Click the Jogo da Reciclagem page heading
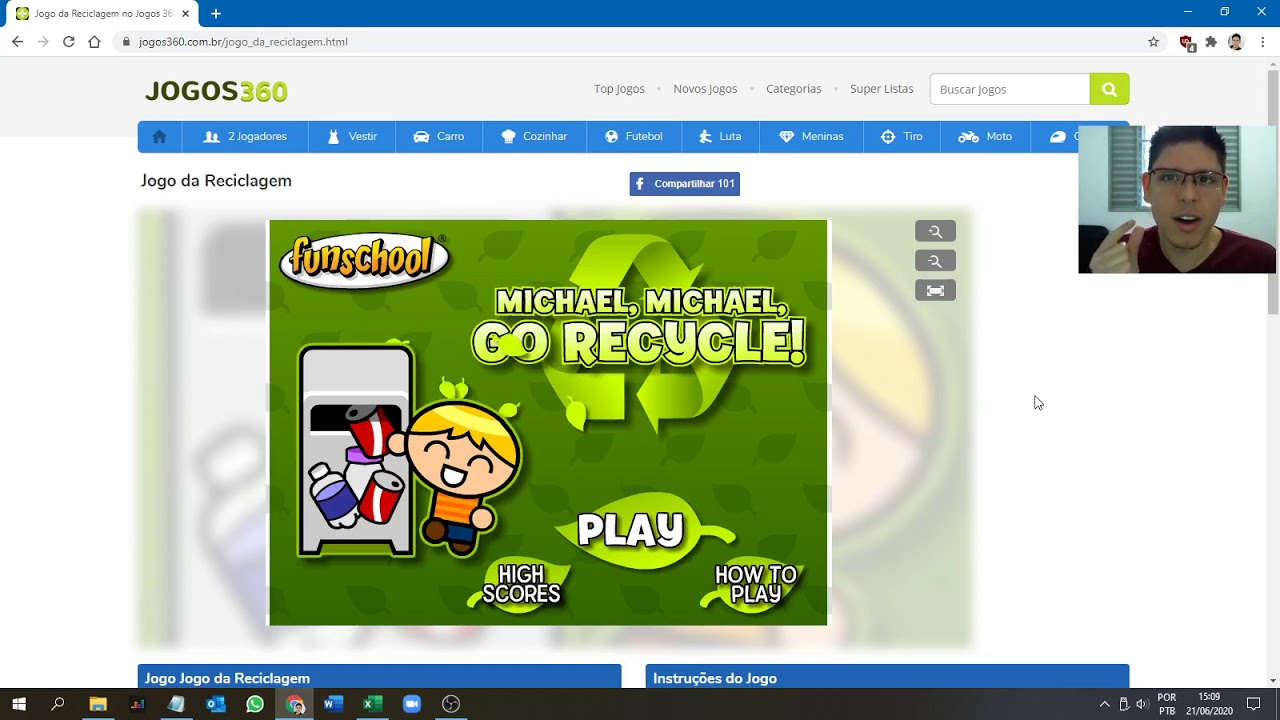1280x720 pixels. (x=216, y=181)
